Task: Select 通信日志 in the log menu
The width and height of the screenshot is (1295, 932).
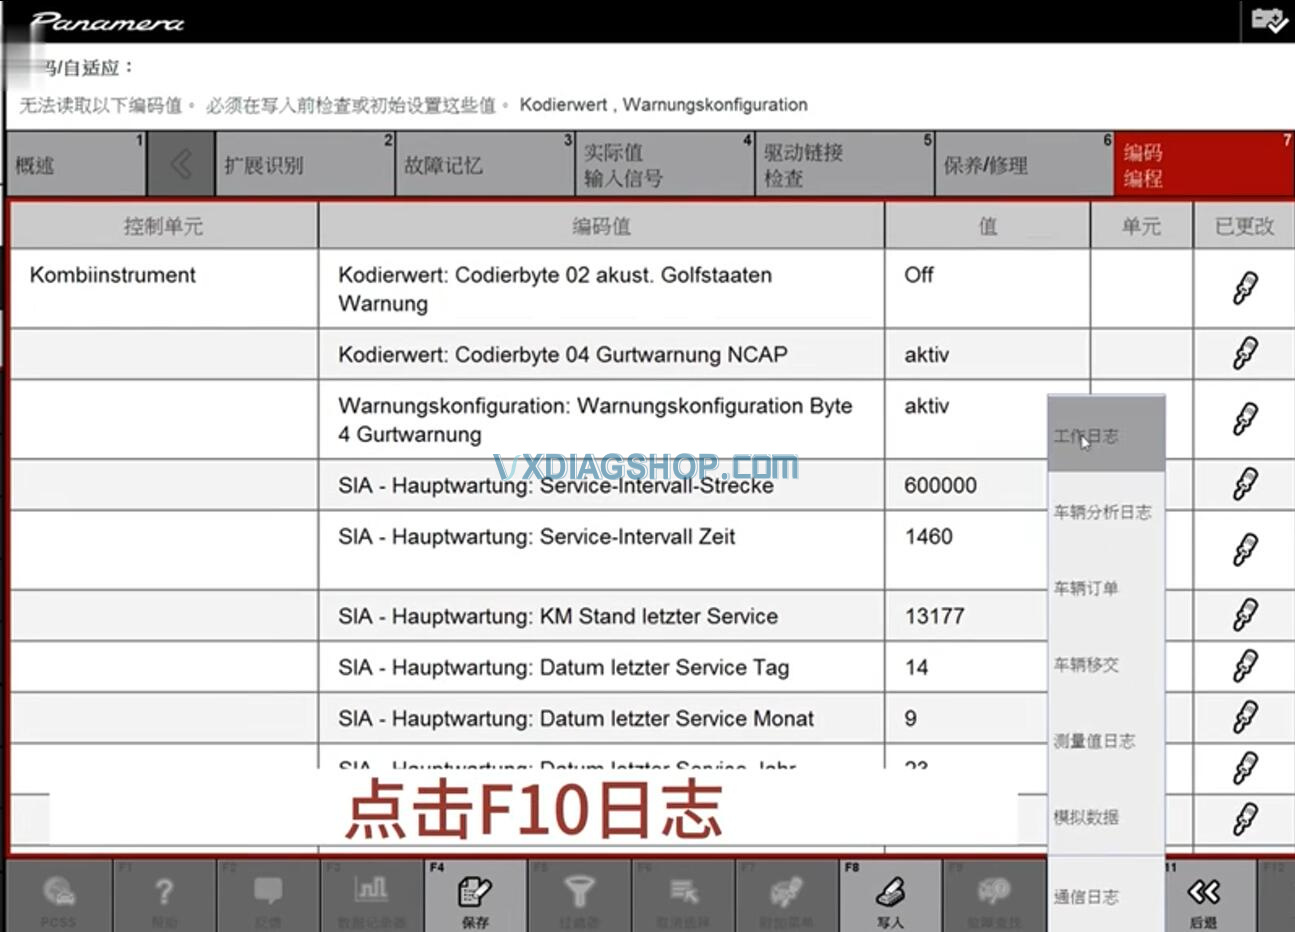Action: click(1106, 896)
